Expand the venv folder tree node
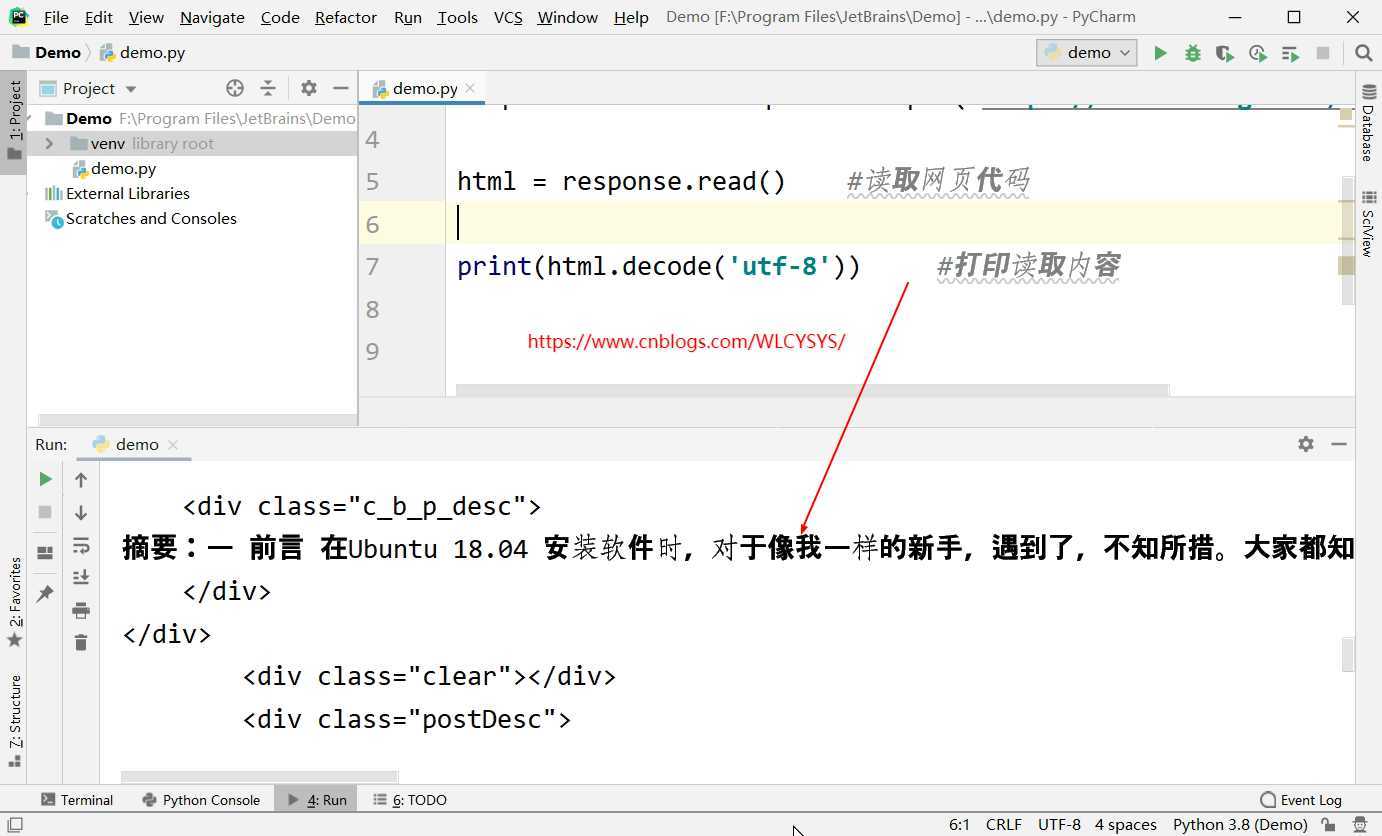Image resolution: width=1382 pixels, height=836 pixels. coord(49,144)
